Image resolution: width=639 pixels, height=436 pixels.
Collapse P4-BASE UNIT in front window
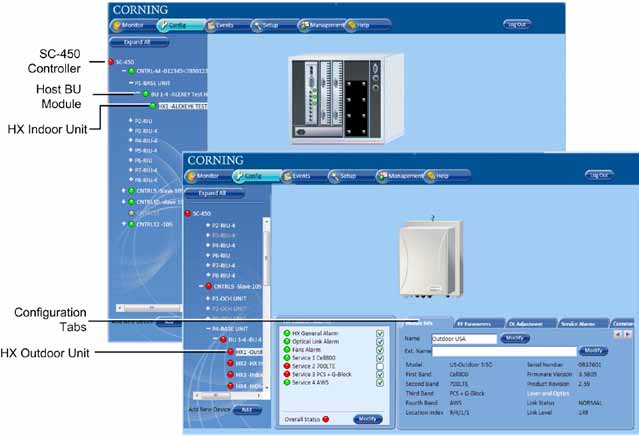point(208,328)
